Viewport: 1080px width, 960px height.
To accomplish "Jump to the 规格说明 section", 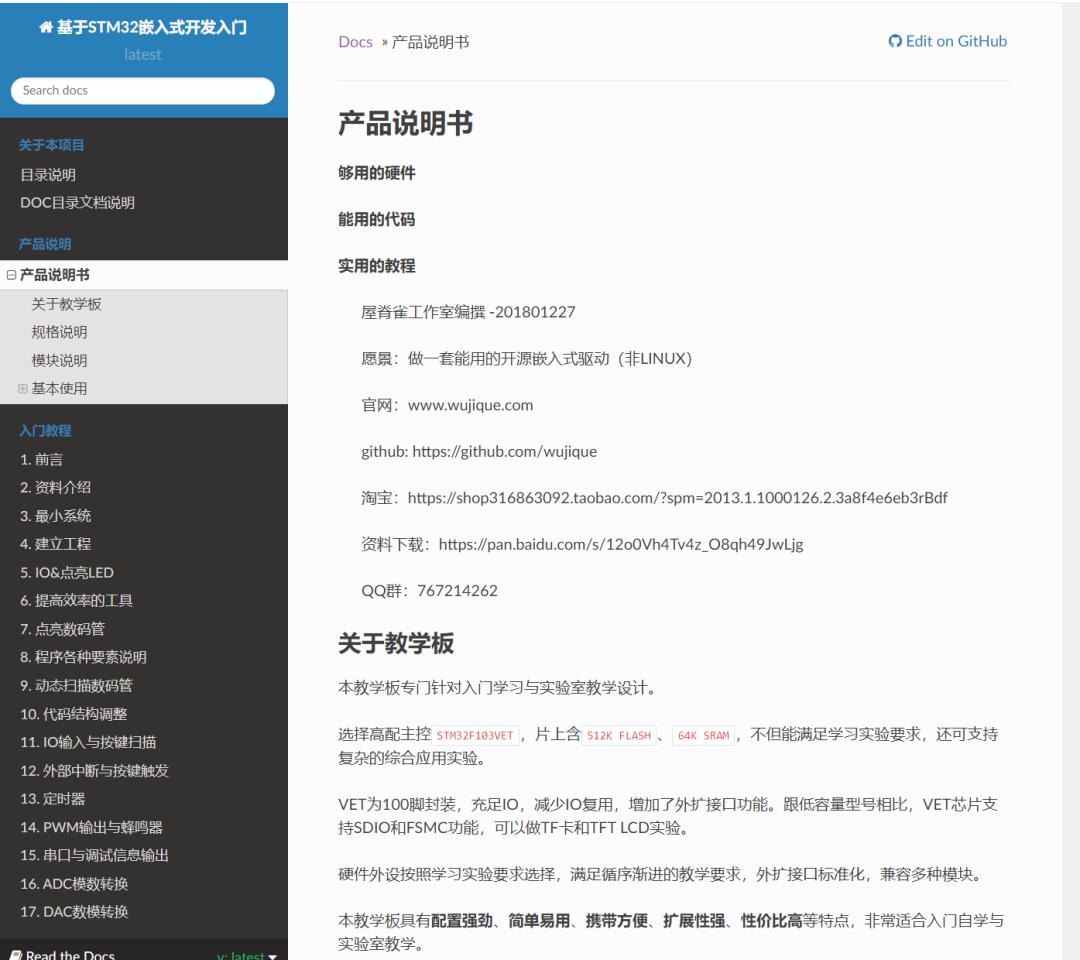I will click(59, 332).
